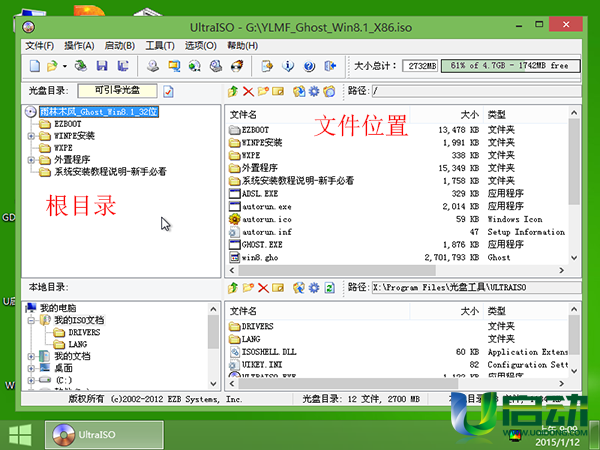
Task: Open the 选项(O) menu
Action: tap(201, 46)
